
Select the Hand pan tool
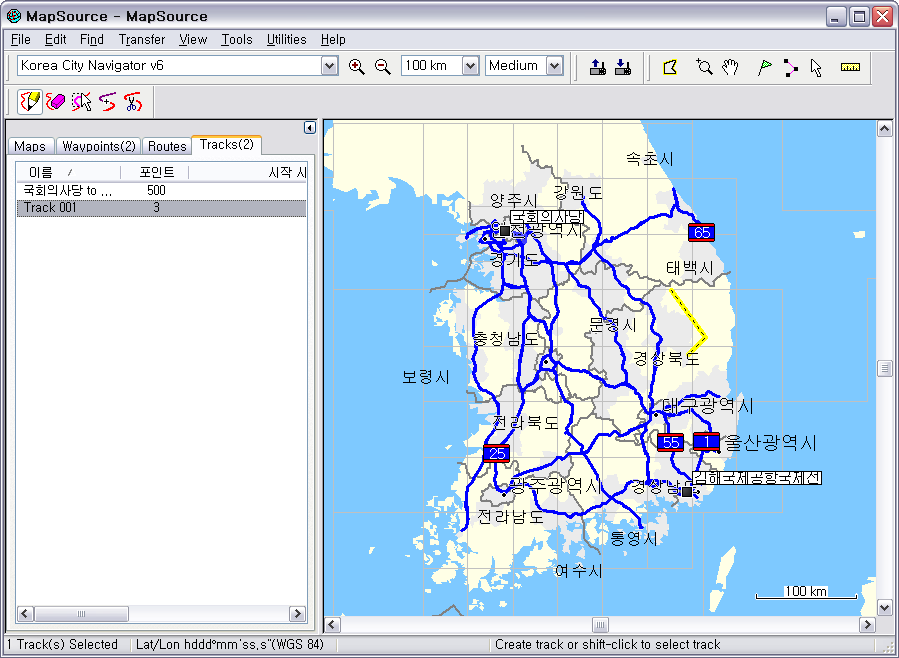(x=730, y=67)
